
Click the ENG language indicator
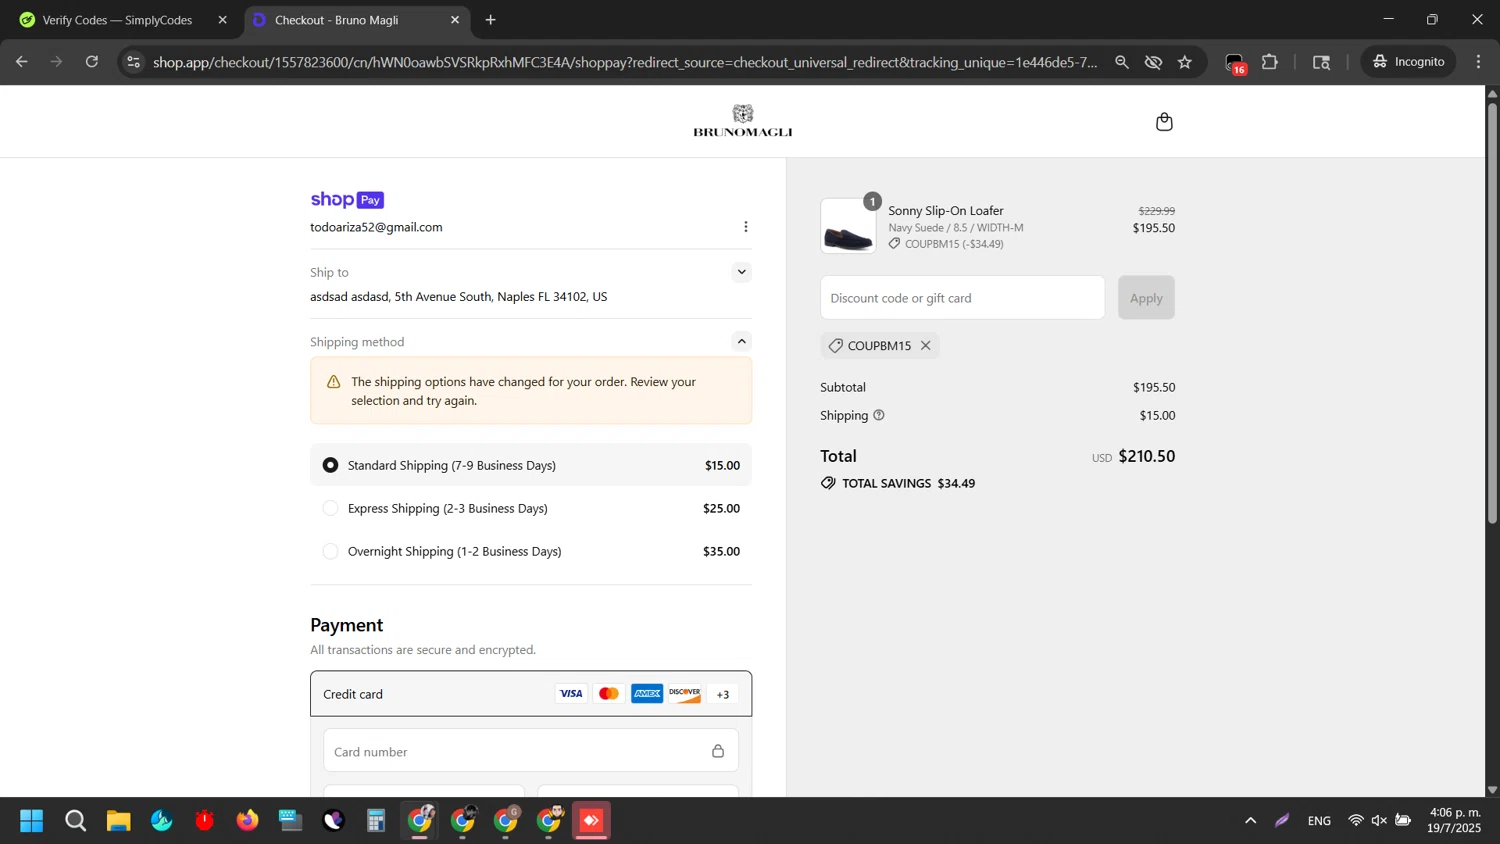click(1319, 821)
